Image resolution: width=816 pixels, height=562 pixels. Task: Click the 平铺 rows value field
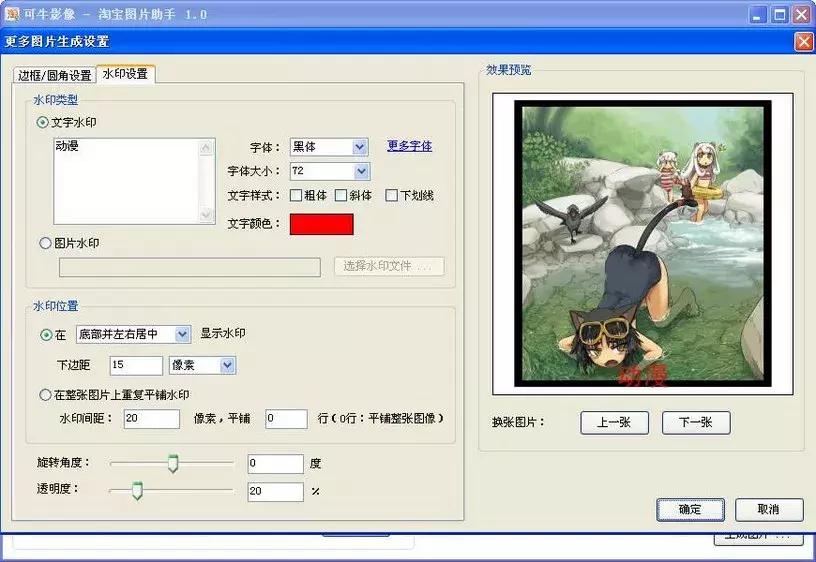[286, 418]
